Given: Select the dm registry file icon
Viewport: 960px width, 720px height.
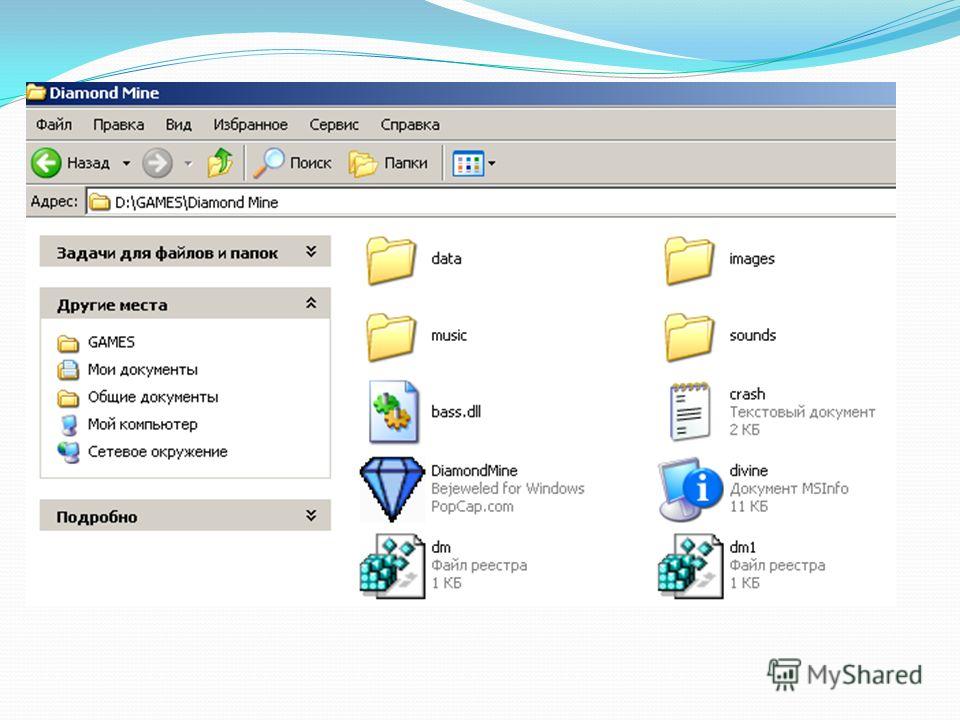Looking at the screenshot, I should [x=392, y=565].
